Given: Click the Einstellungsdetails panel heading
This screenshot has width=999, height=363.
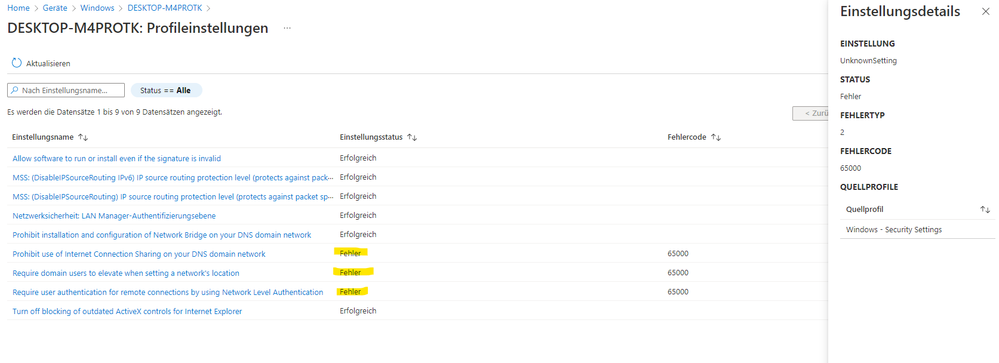Looking at the screenshot, I should [900, 12].
